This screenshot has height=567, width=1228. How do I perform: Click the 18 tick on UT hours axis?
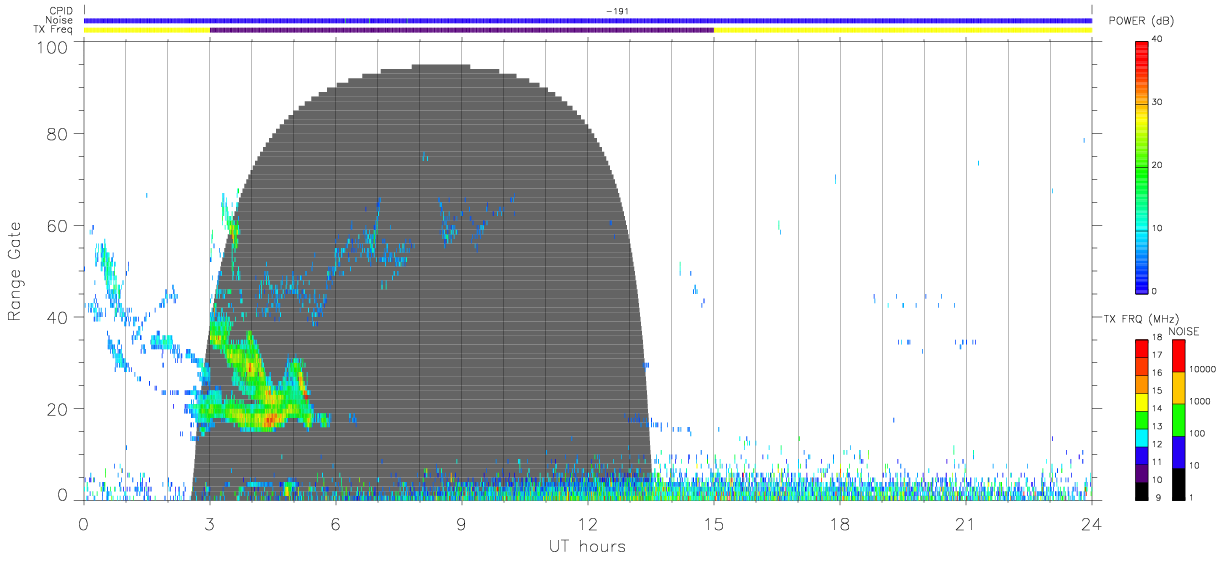coord(840,523)
